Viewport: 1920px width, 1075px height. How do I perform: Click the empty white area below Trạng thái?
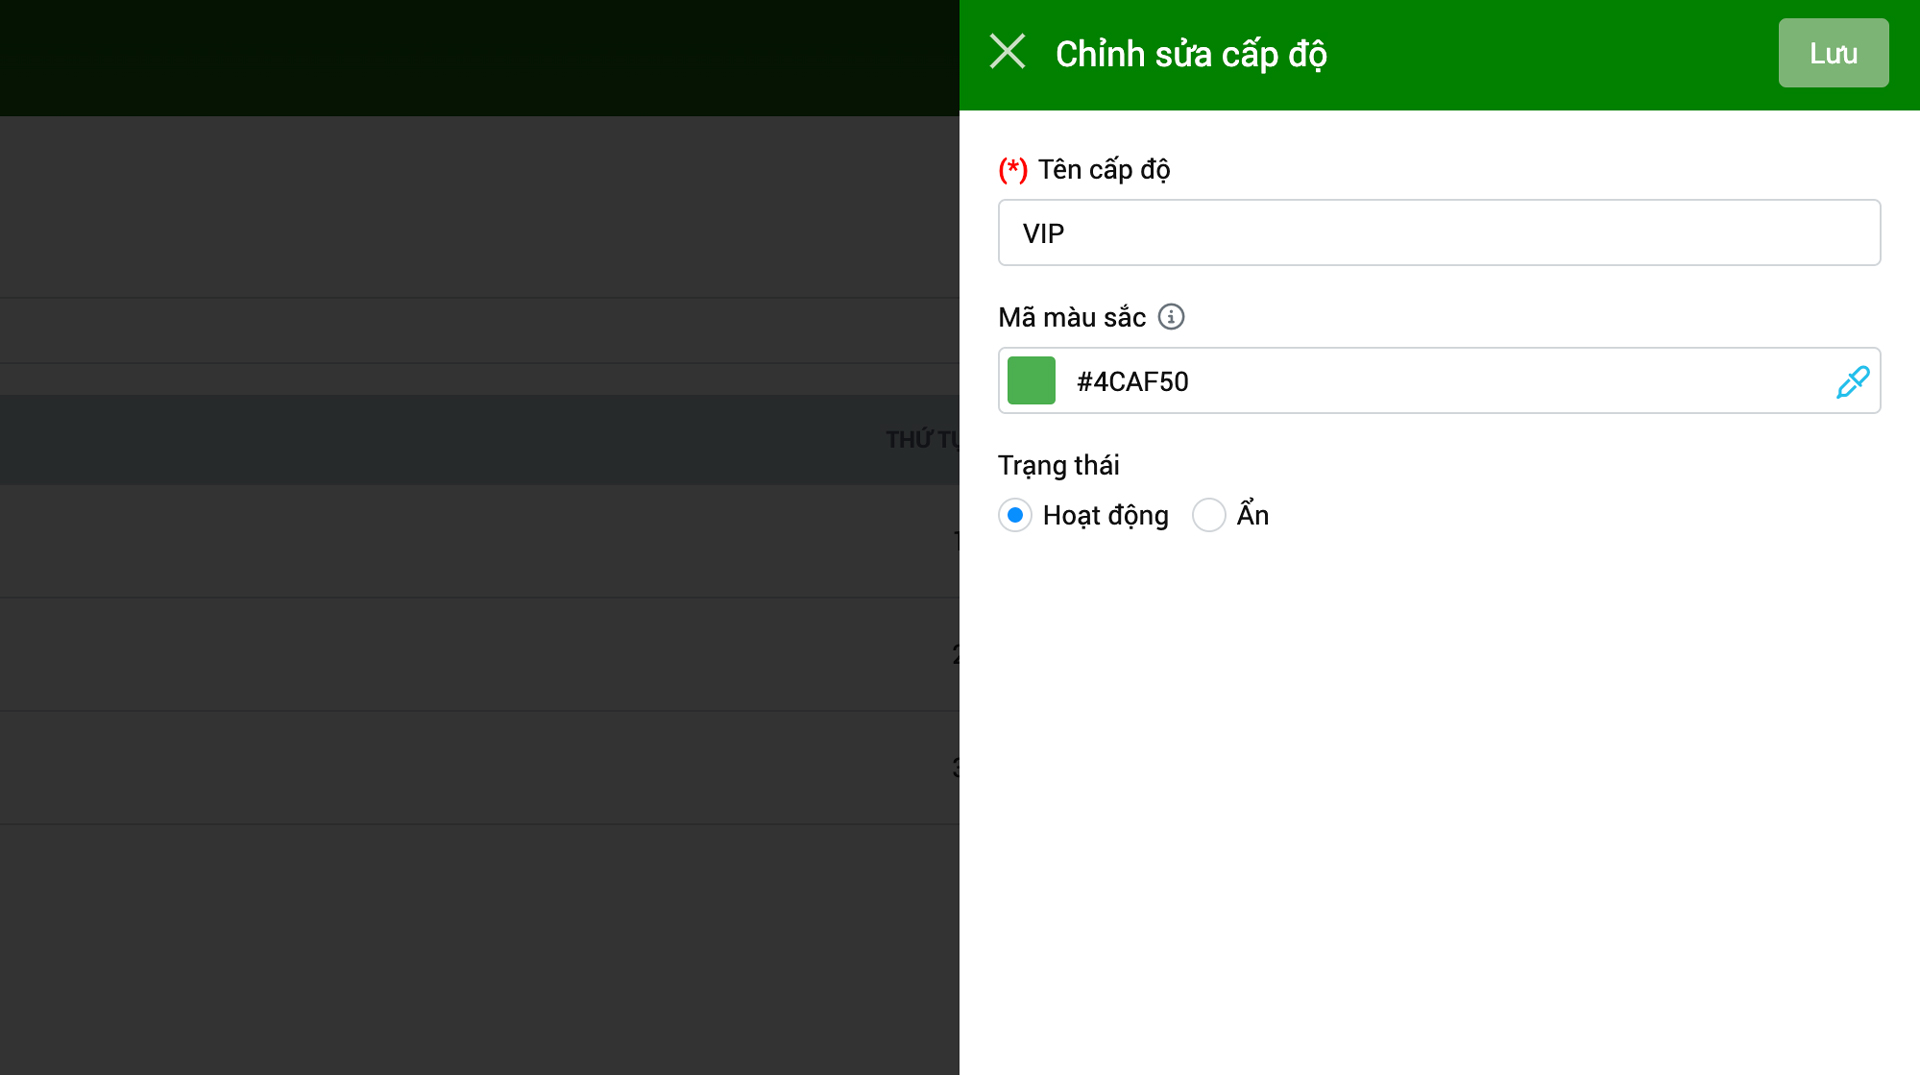tap(1438, 800)
